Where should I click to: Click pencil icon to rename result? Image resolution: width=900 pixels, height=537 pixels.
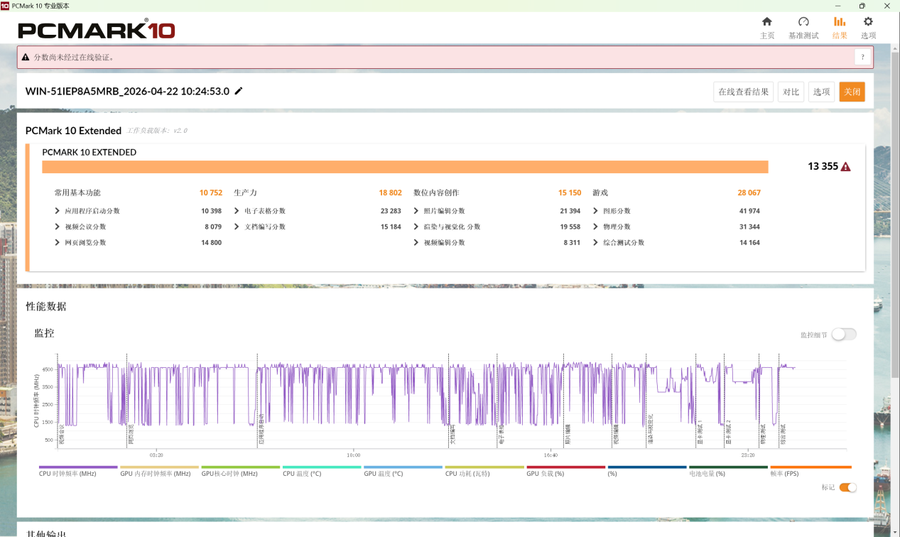(x=239, y=91)
